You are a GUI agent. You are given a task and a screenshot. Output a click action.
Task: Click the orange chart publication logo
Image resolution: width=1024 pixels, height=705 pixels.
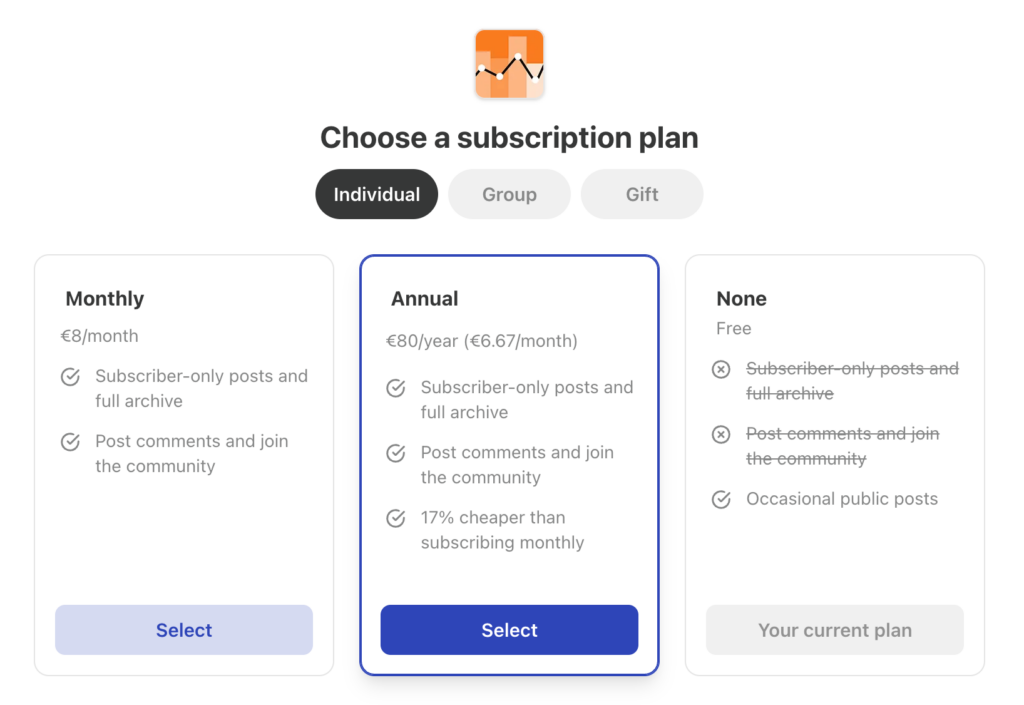(509, 64)
